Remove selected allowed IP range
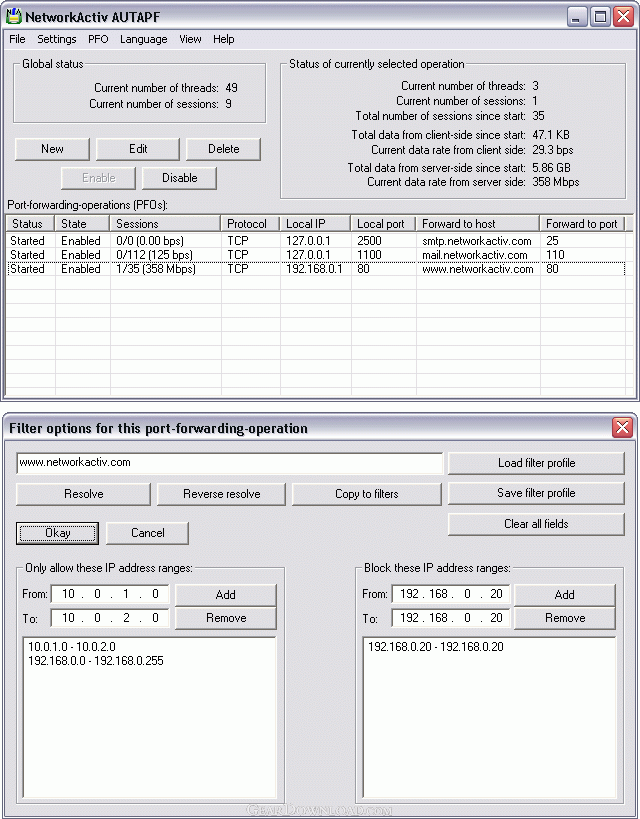The height and width of the screenshot is (819, 640). (226, 618)
